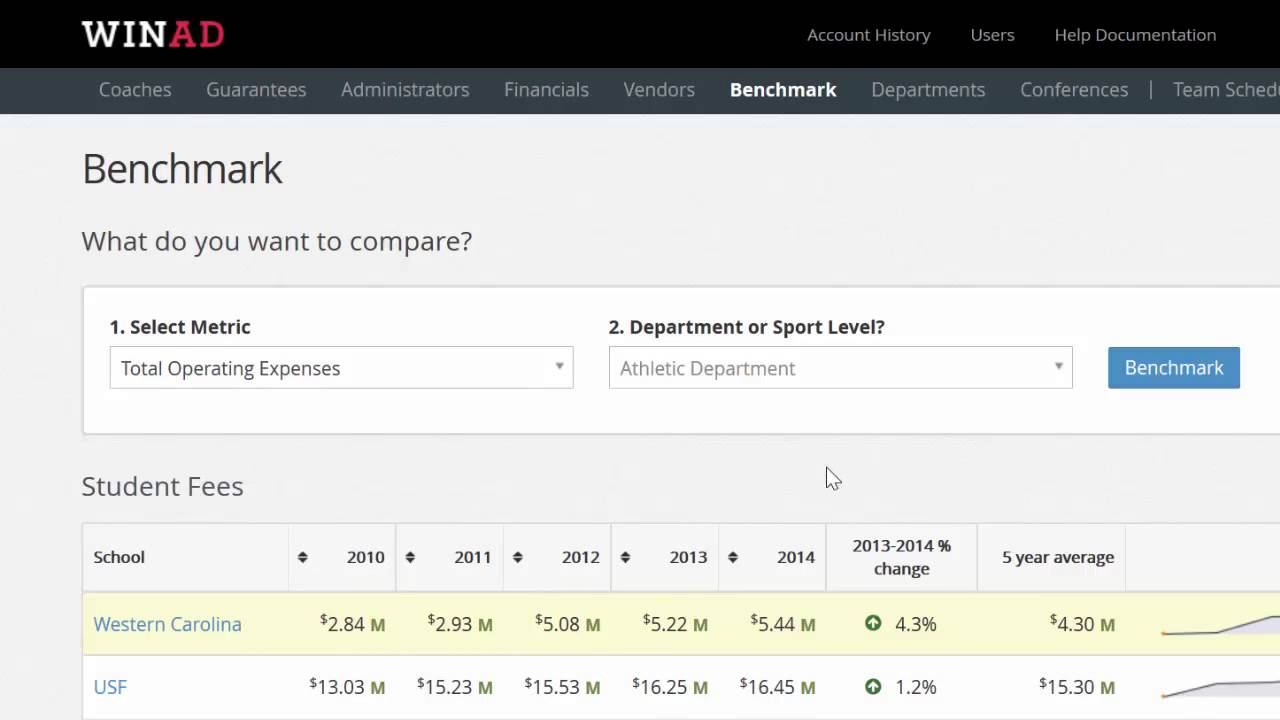Open the Western Carolina school link

click(167, 624)
